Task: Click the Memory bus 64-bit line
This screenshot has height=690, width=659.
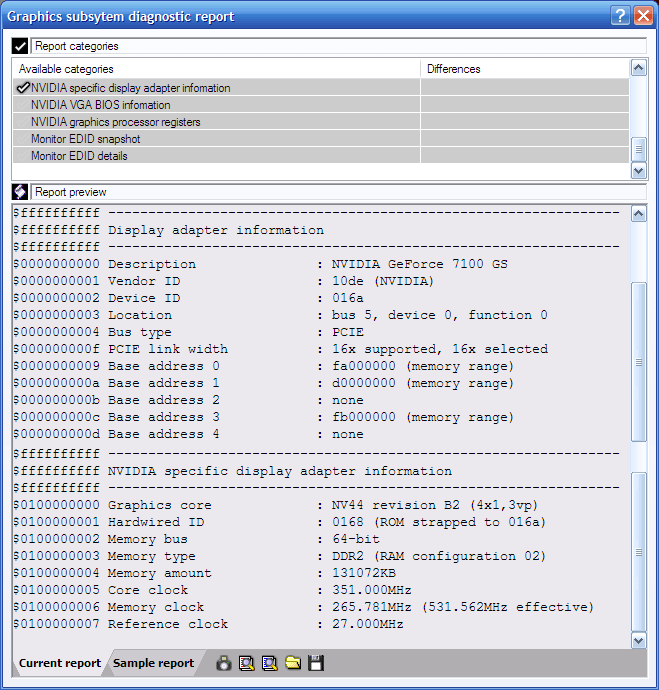Action: 197,539
